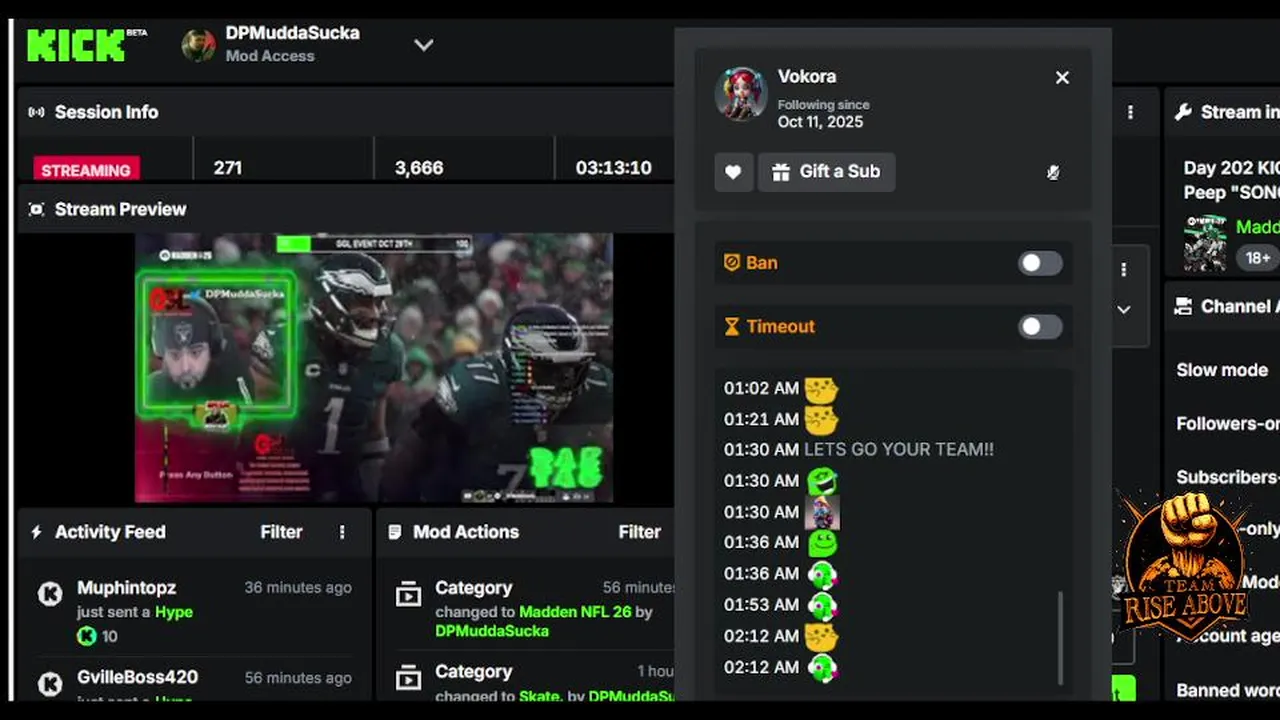Open the Mod Actions Filter
The image size is (1280, 720).
pos(639,532)
